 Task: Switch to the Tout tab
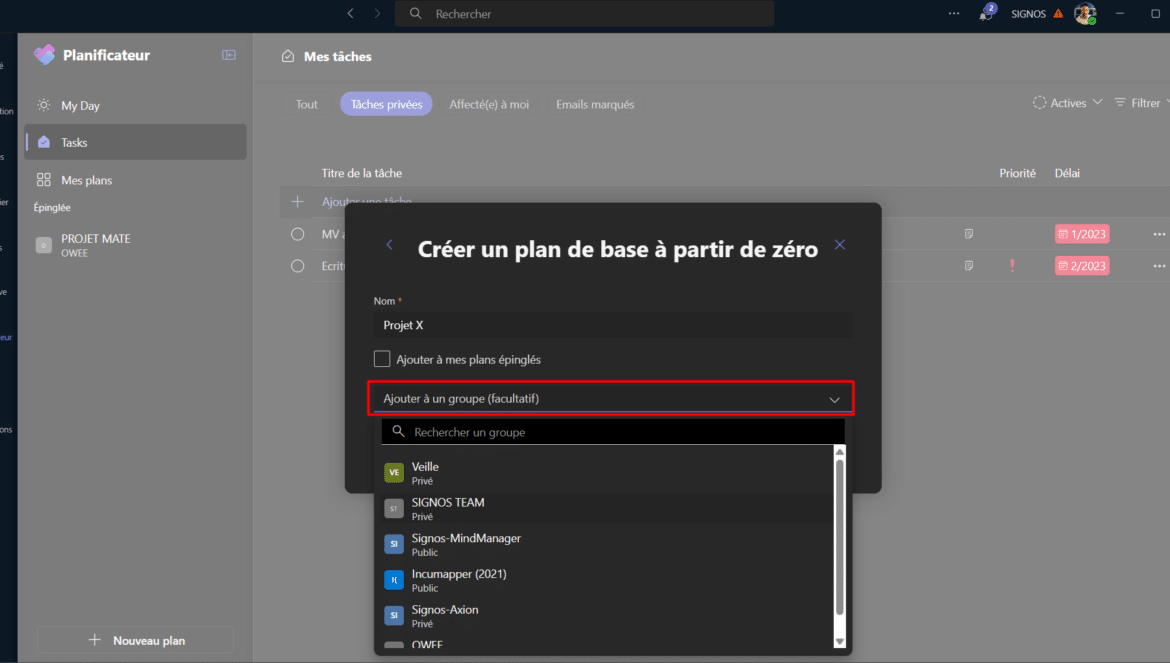click(307, 104)
